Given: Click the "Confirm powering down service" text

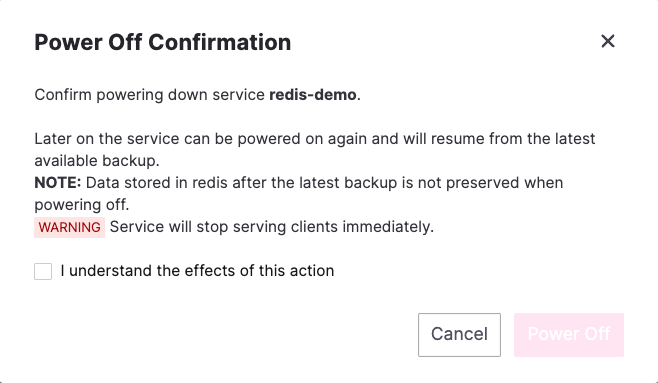Looking at the screenshot, I should tap(149, 95).
